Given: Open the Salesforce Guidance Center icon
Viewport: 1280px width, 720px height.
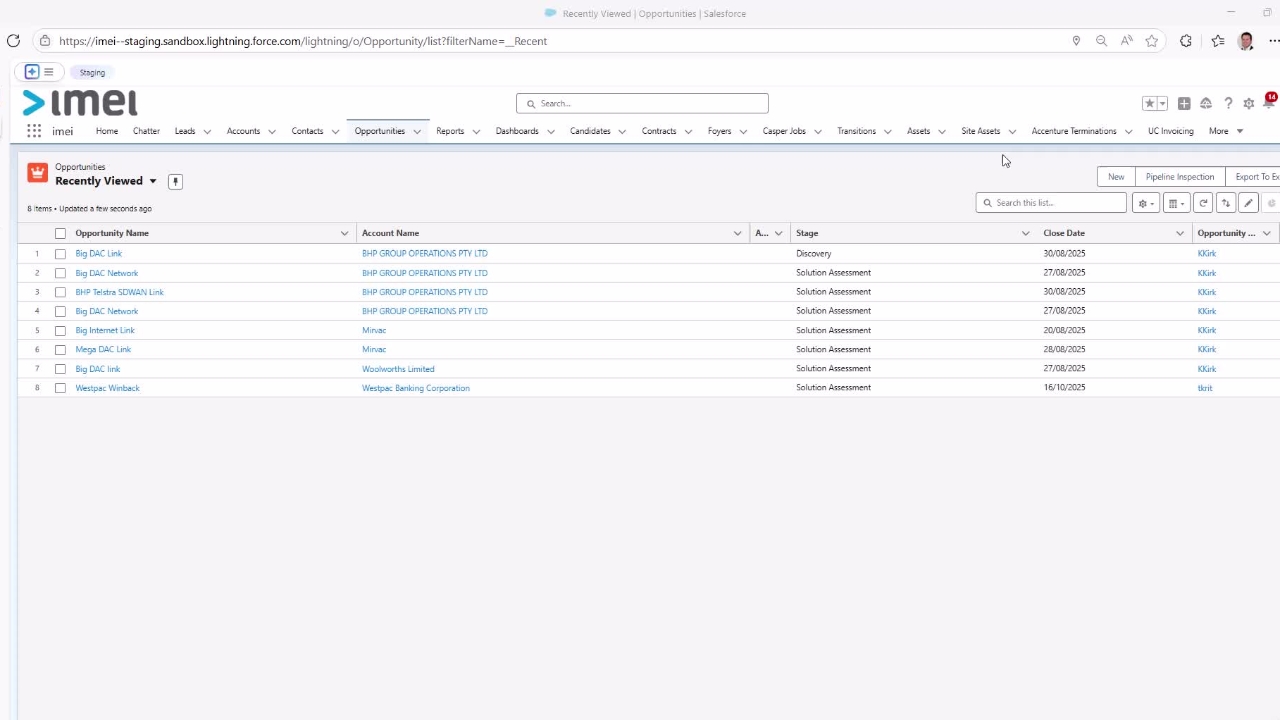Looking at the screenshot, I should pos(1206,103).
